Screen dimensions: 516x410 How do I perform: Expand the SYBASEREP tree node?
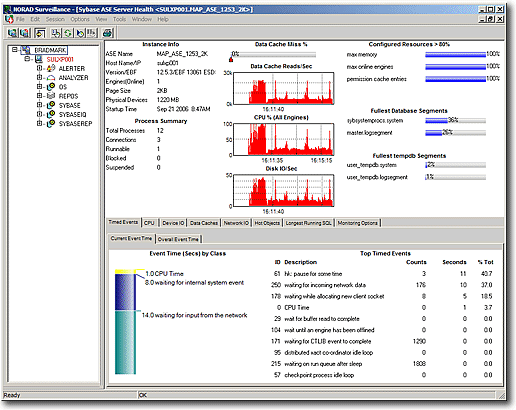pyautogui.click(x=39, y=123)
